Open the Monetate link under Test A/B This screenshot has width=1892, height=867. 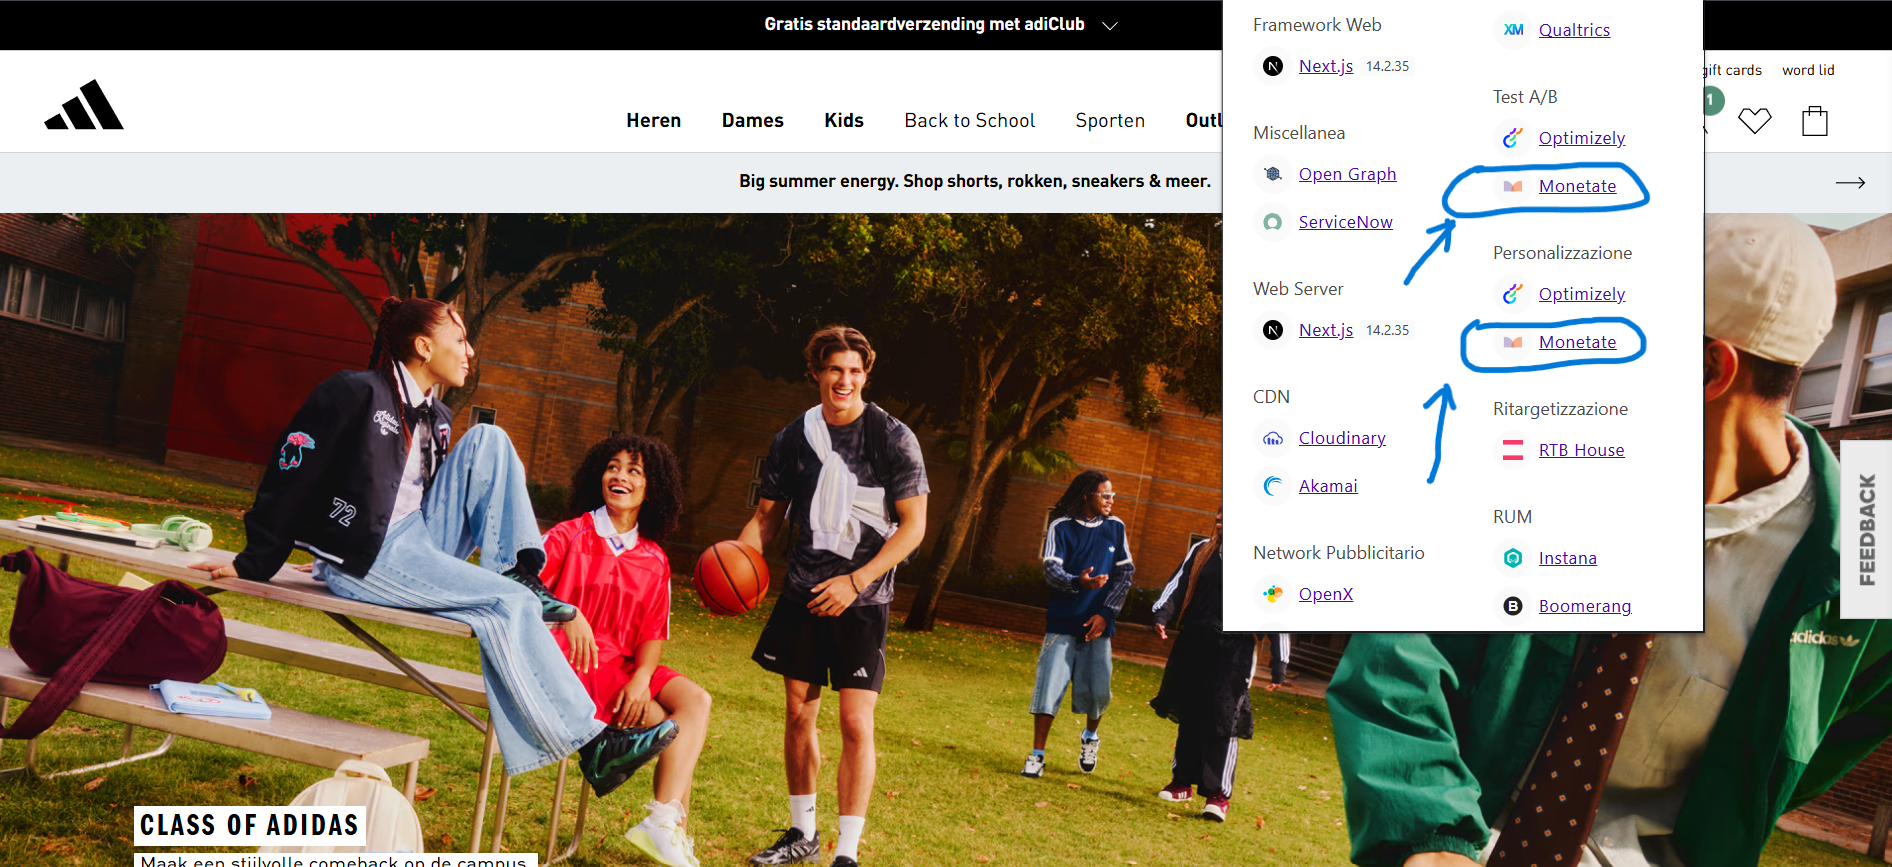(1577, 186)
